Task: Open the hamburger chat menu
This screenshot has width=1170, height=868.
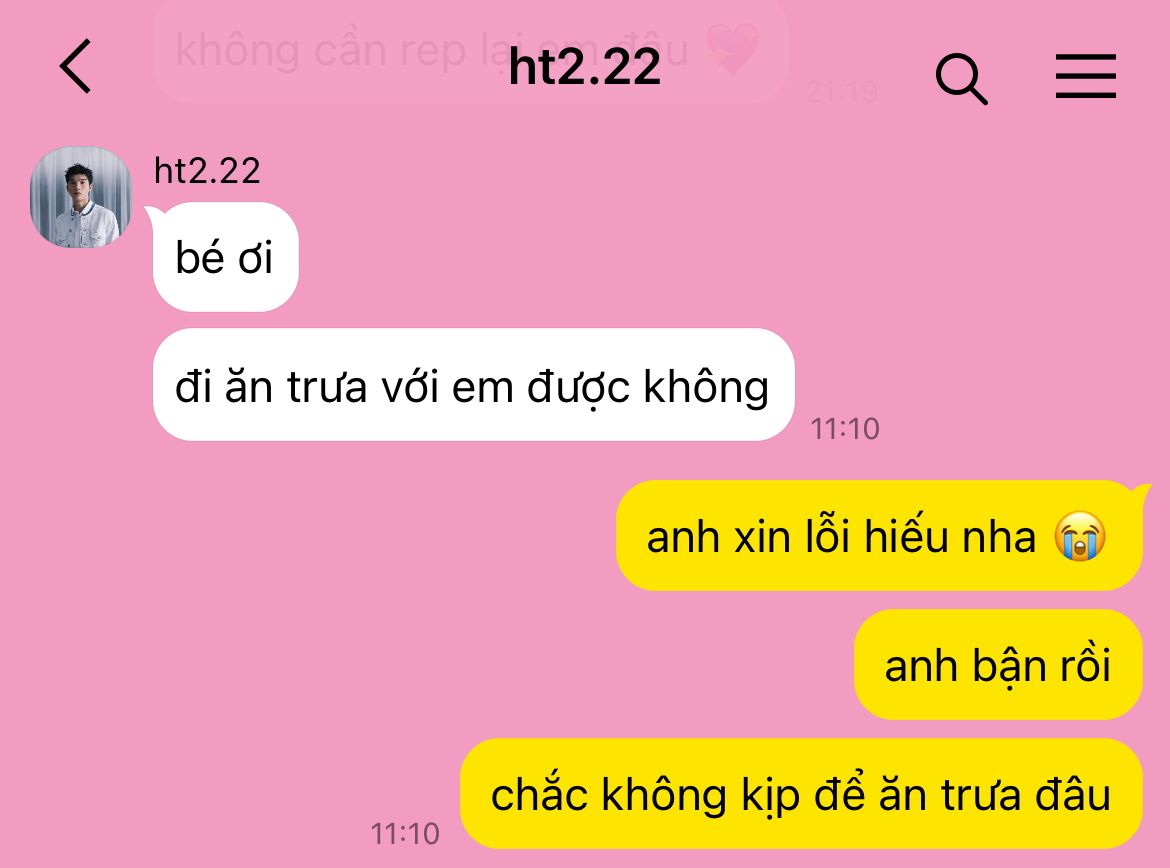Action: point(1086,75)
